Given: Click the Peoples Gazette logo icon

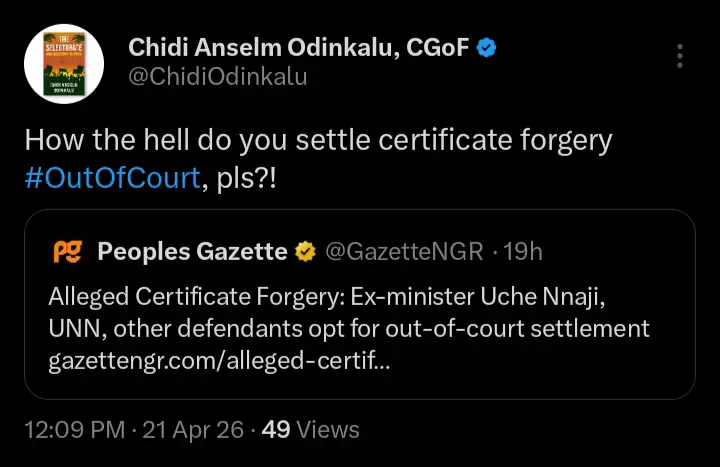Looking at the screenshot, I should click(x=66, y=252).
